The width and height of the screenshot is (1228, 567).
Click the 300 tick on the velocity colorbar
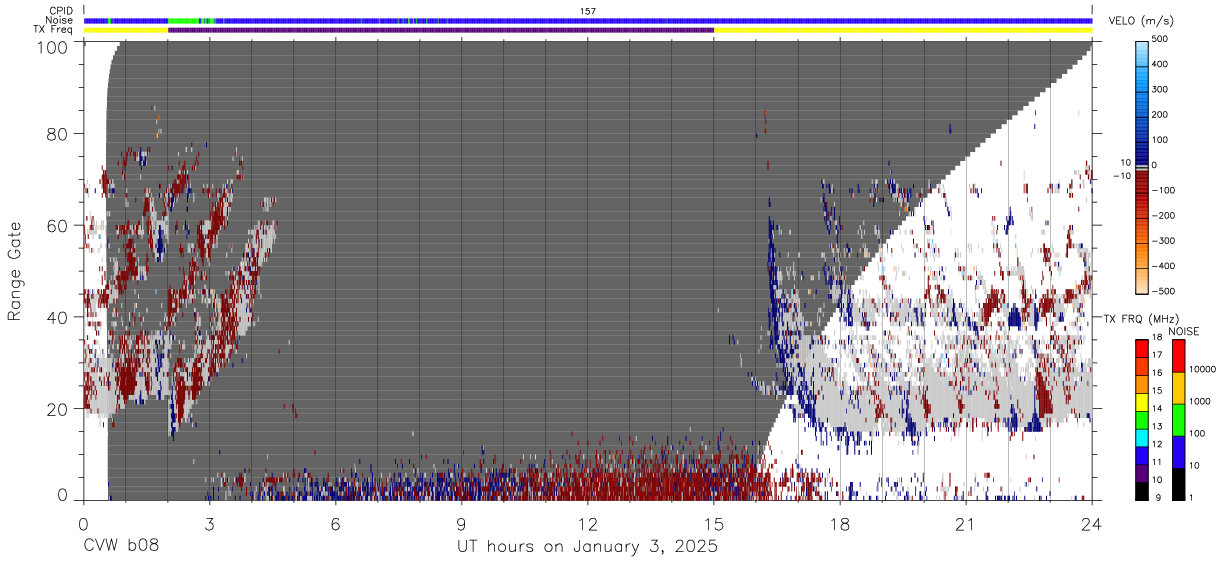click(x=1162, y=90)
